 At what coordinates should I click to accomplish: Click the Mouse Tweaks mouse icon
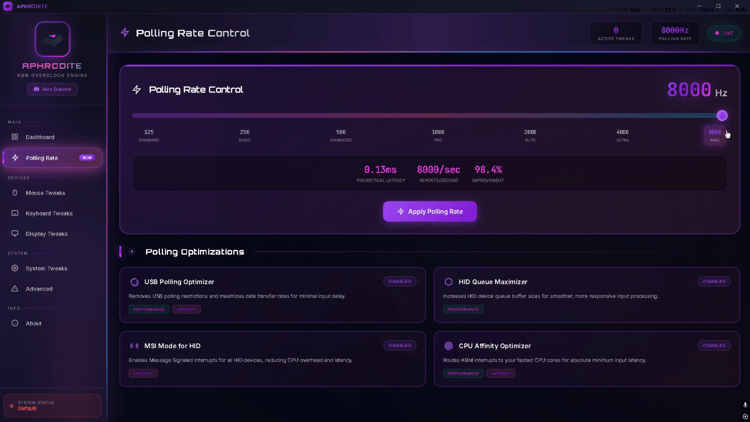click(x=15, y=193)
